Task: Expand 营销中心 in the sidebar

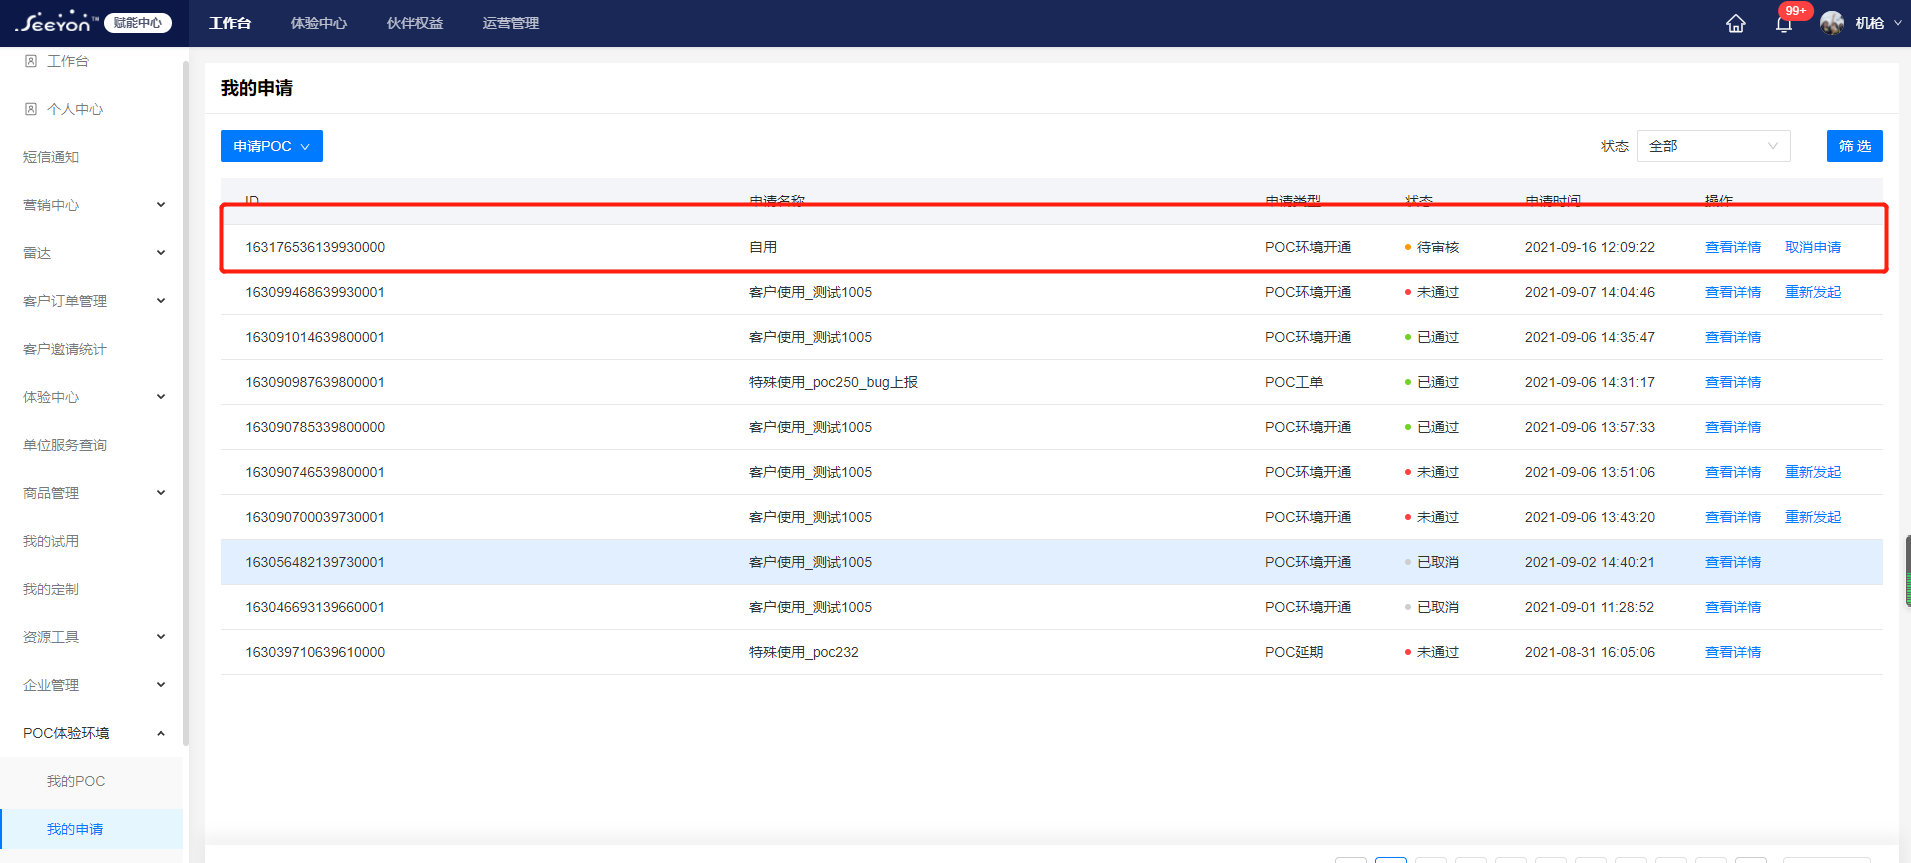Action: click(x=161, y=205)
